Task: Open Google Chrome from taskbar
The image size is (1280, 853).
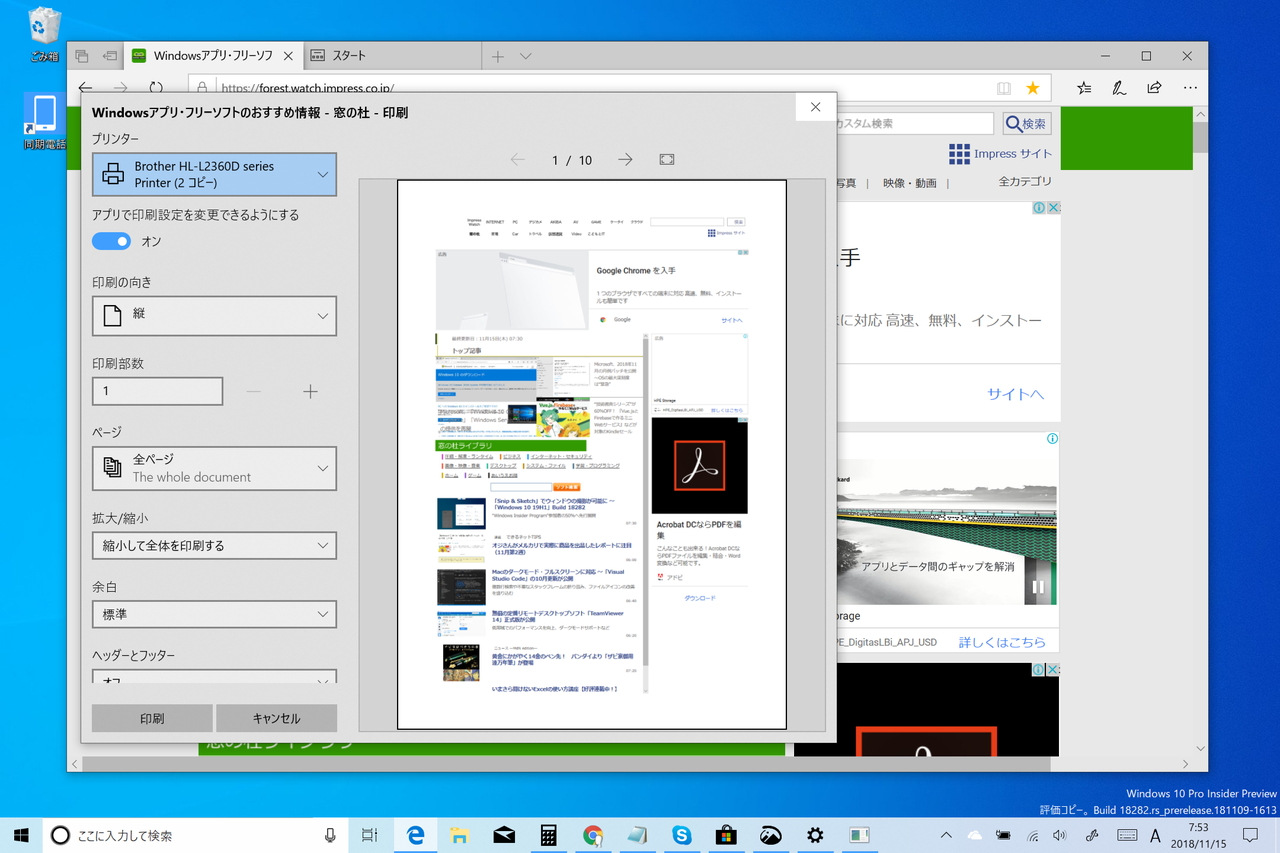Action: coord(593,835)
